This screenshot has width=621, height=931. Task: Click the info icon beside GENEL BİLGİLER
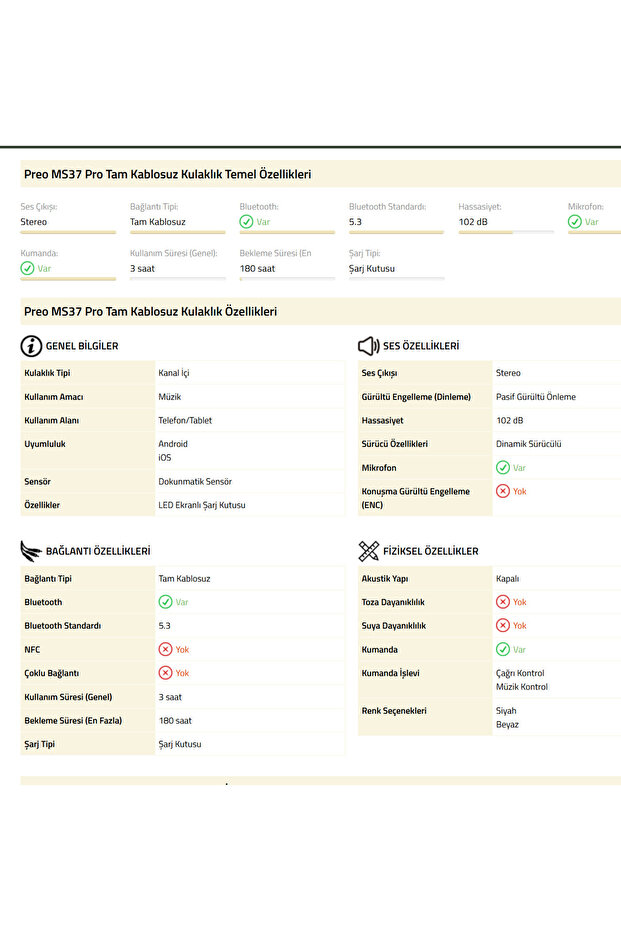coord(31,346)
